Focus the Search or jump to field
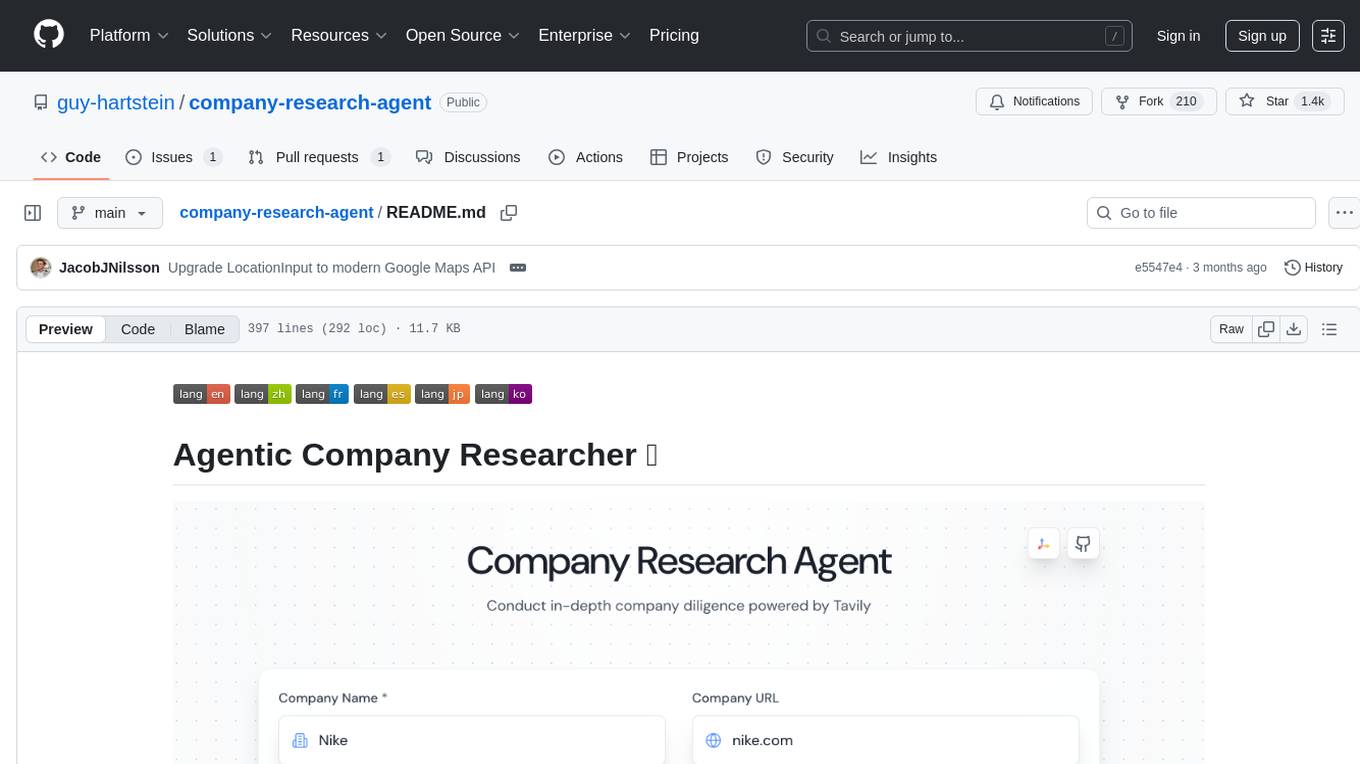This screenshot has height=764, width=1360. 970,36
